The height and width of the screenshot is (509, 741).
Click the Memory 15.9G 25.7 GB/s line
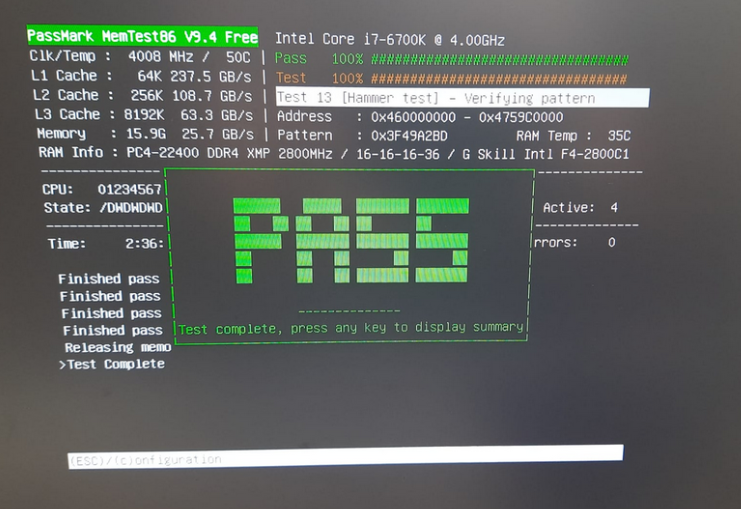coord(145,134)
